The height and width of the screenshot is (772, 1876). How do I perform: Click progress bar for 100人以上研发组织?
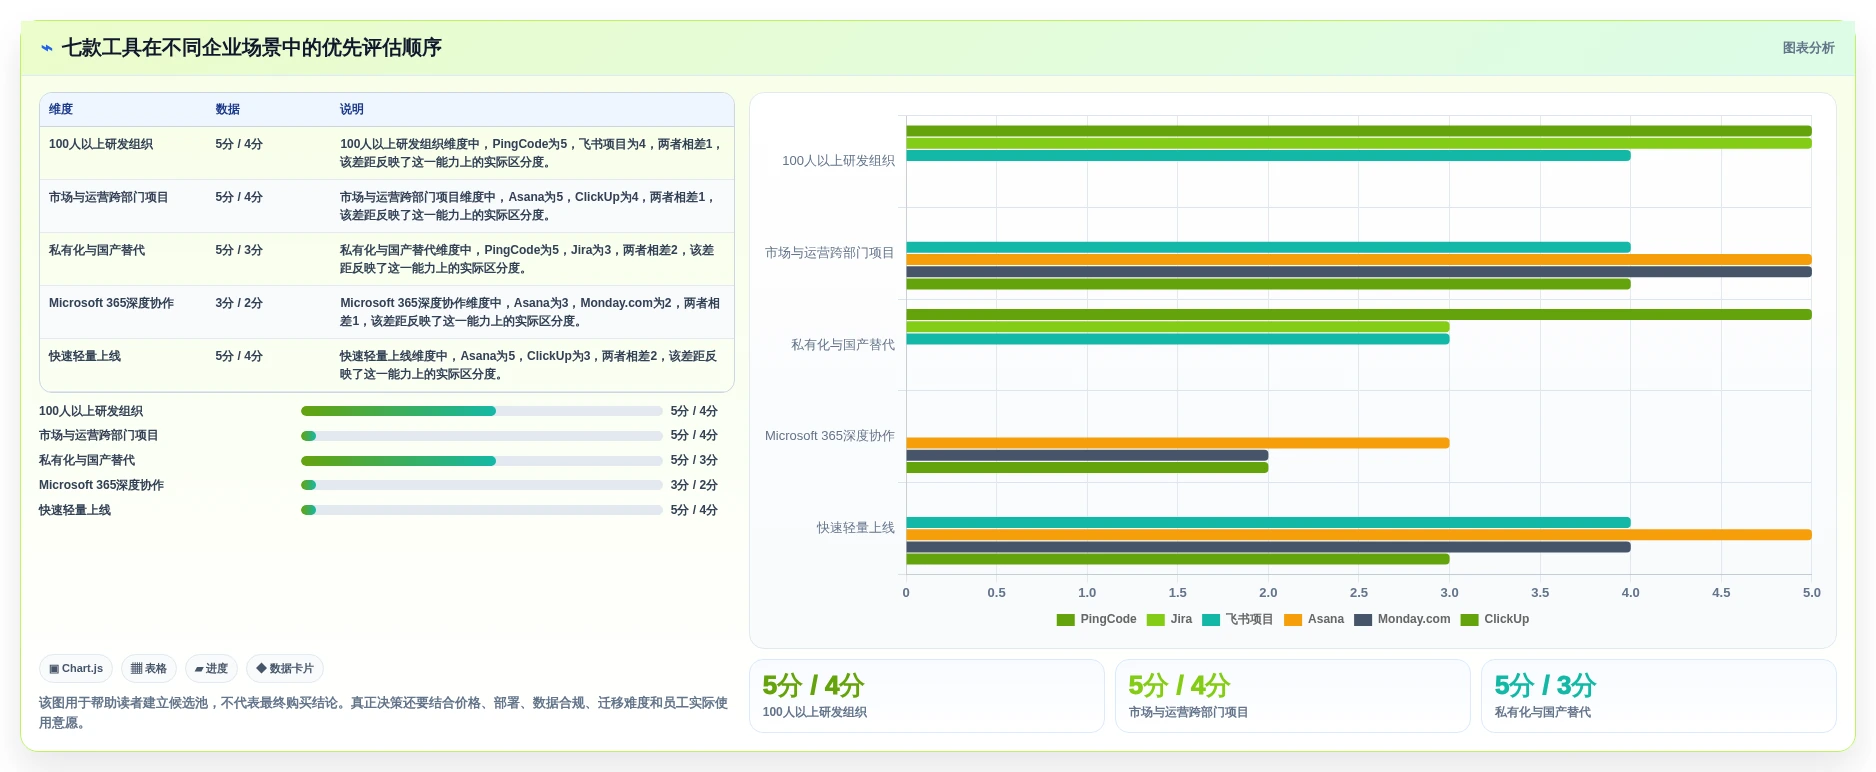click(x=481, y=411)
